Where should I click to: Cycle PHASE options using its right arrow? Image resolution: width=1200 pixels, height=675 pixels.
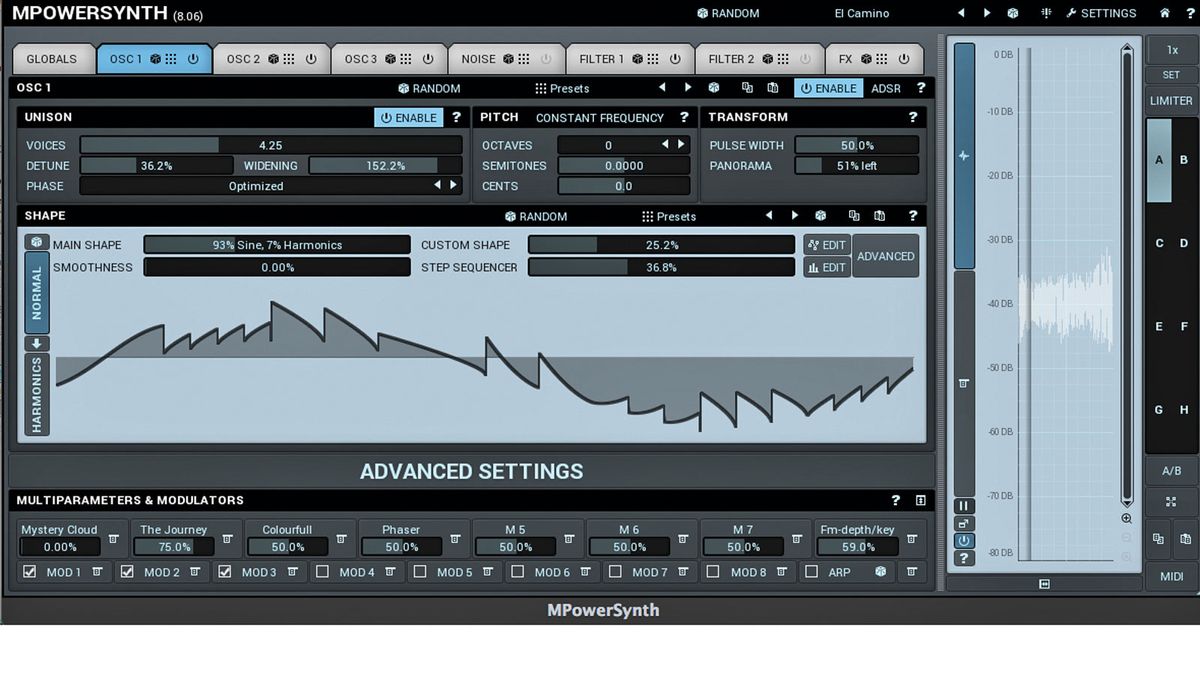coord(452,186)
